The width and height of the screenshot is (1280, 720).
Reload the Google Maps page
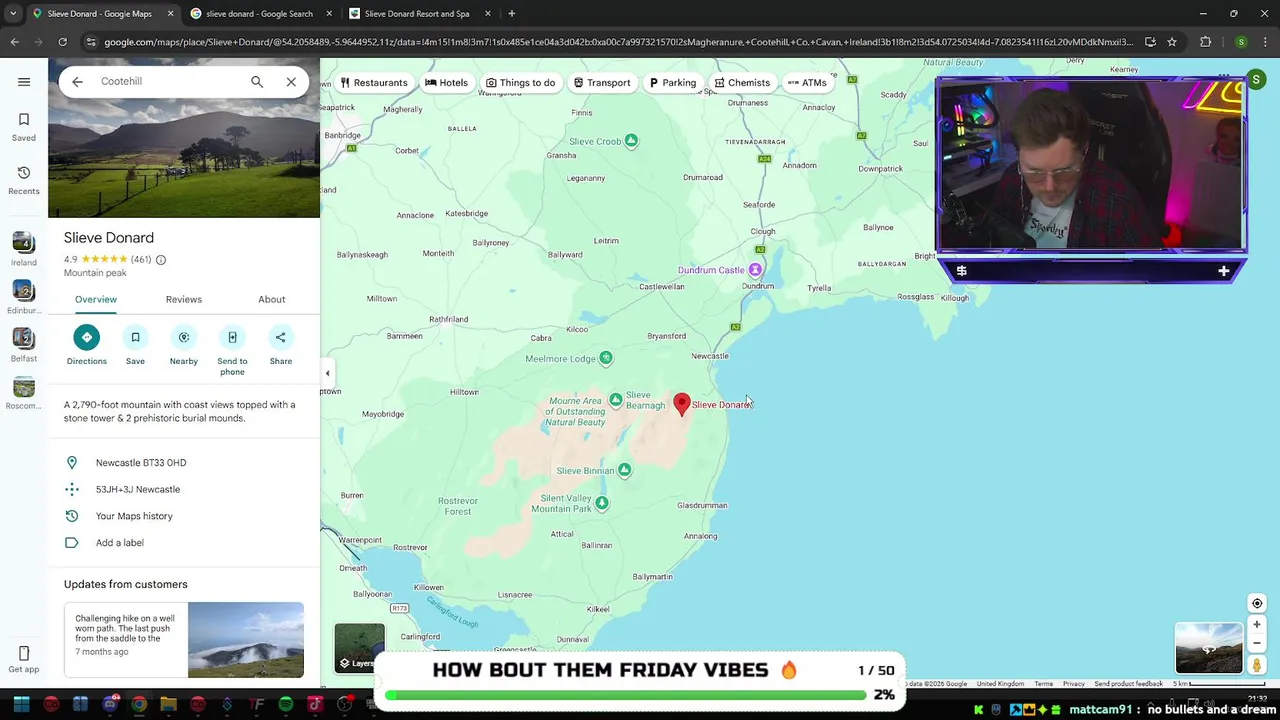62,42
